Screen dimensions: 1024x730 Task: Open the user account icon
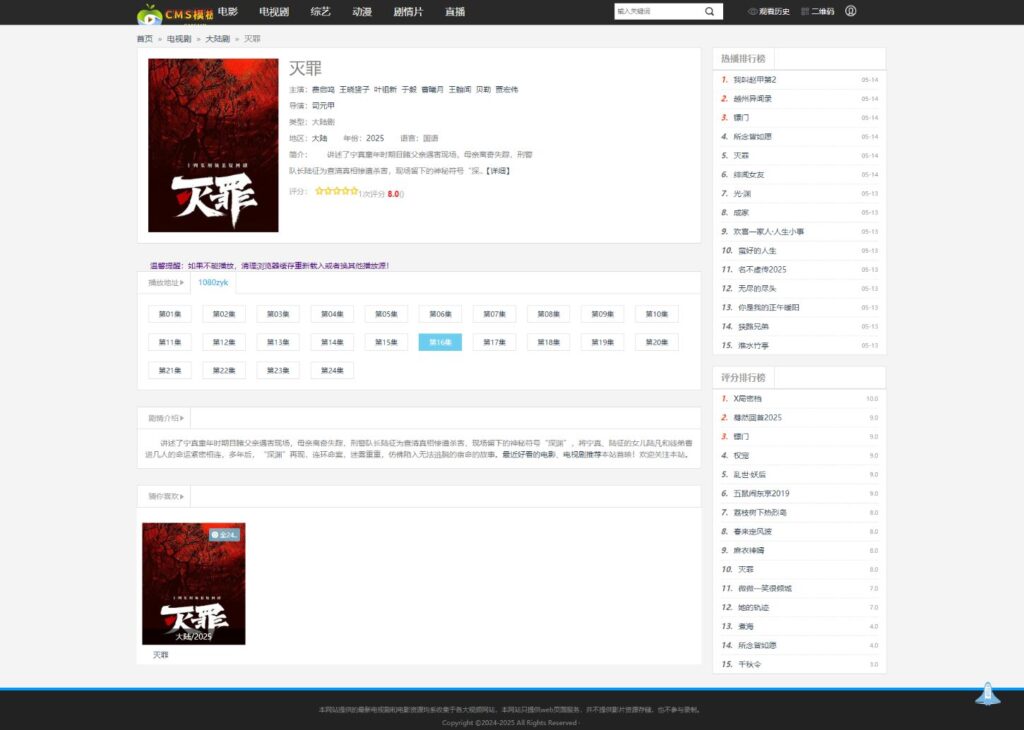(850, 11)
